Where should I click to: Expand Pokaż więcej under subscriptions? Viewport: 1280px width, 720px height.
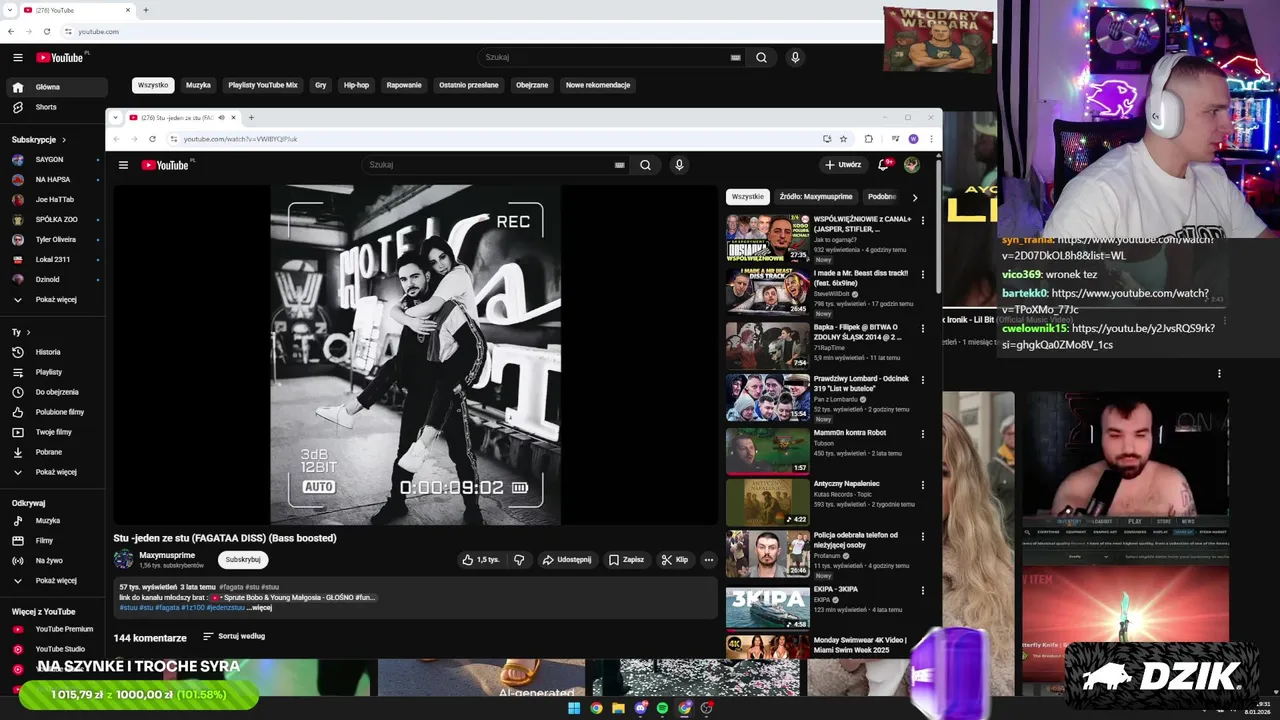coord(55,299)
